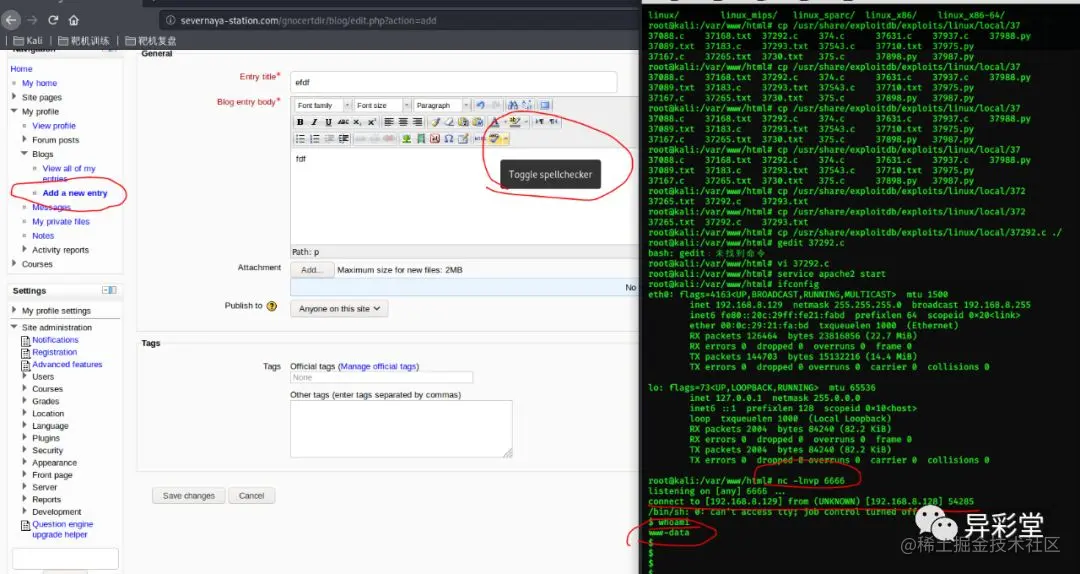Click the text color 'A' icon
Viewport: 1080px width, 574px height.
pos(495,122)
